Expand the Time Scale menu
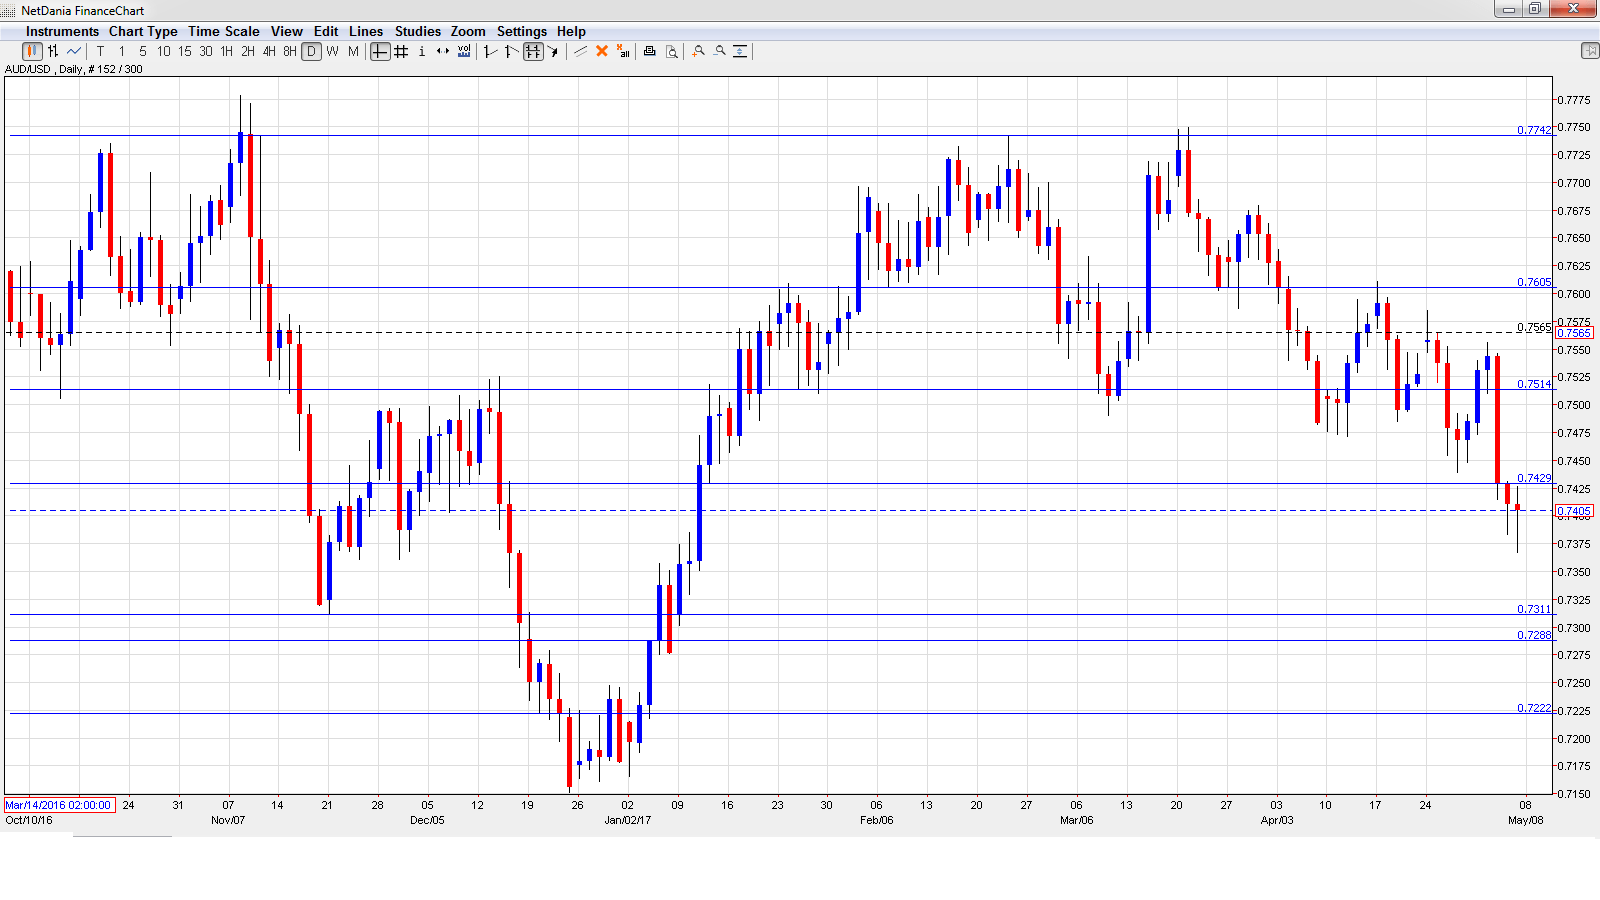Screen dimensions: 1600x900 pos(224,31)
